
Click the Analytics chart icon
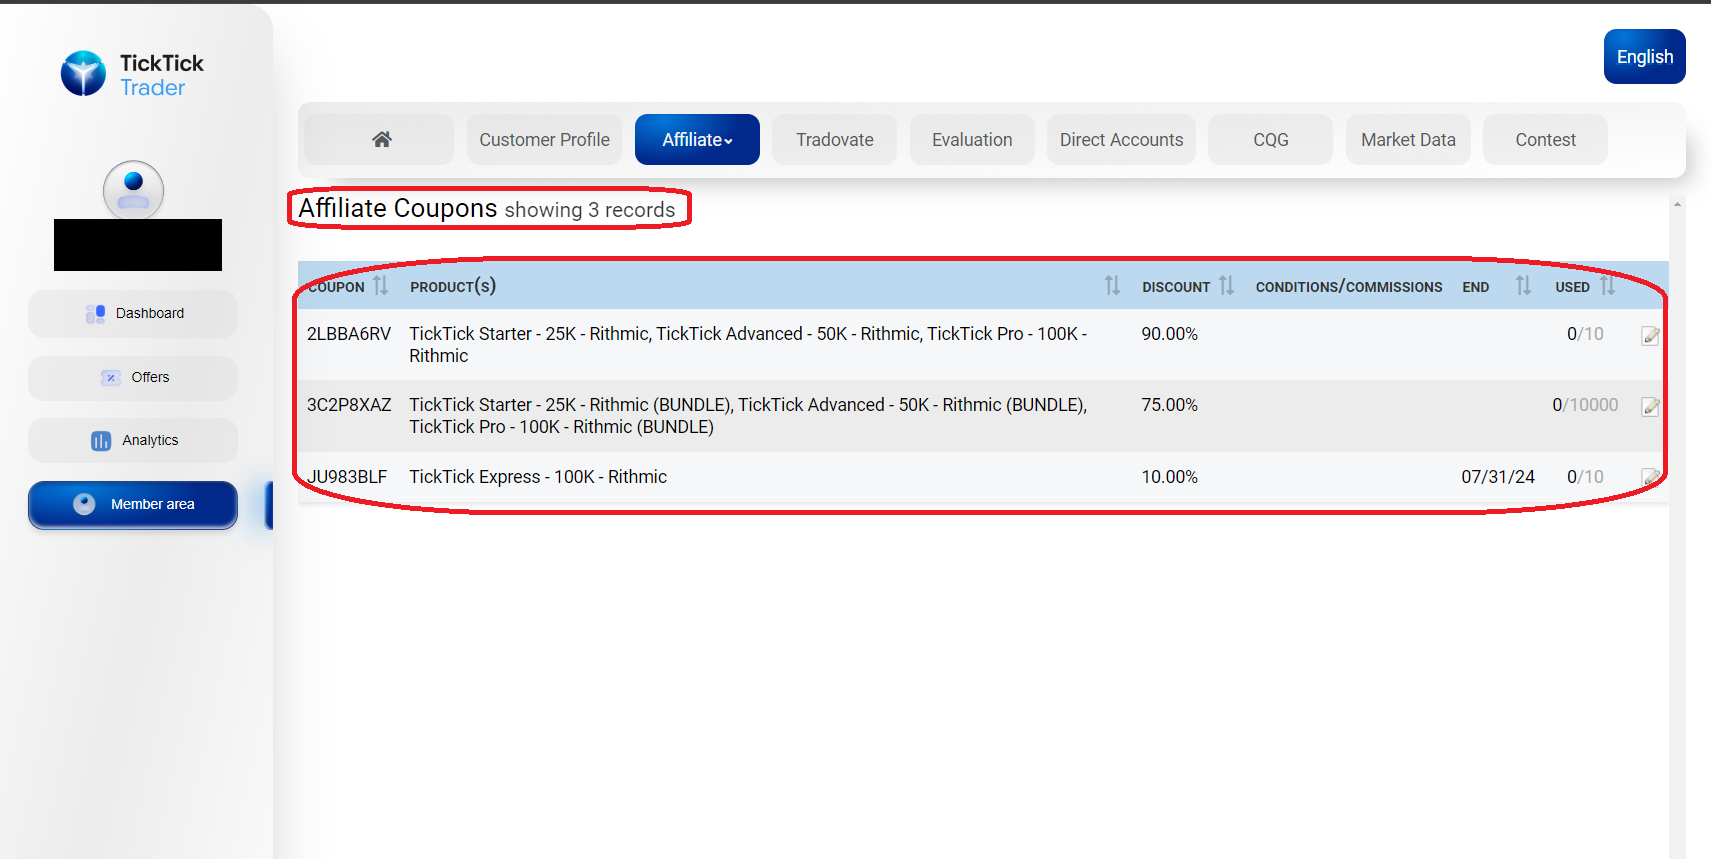pos(101,441)
